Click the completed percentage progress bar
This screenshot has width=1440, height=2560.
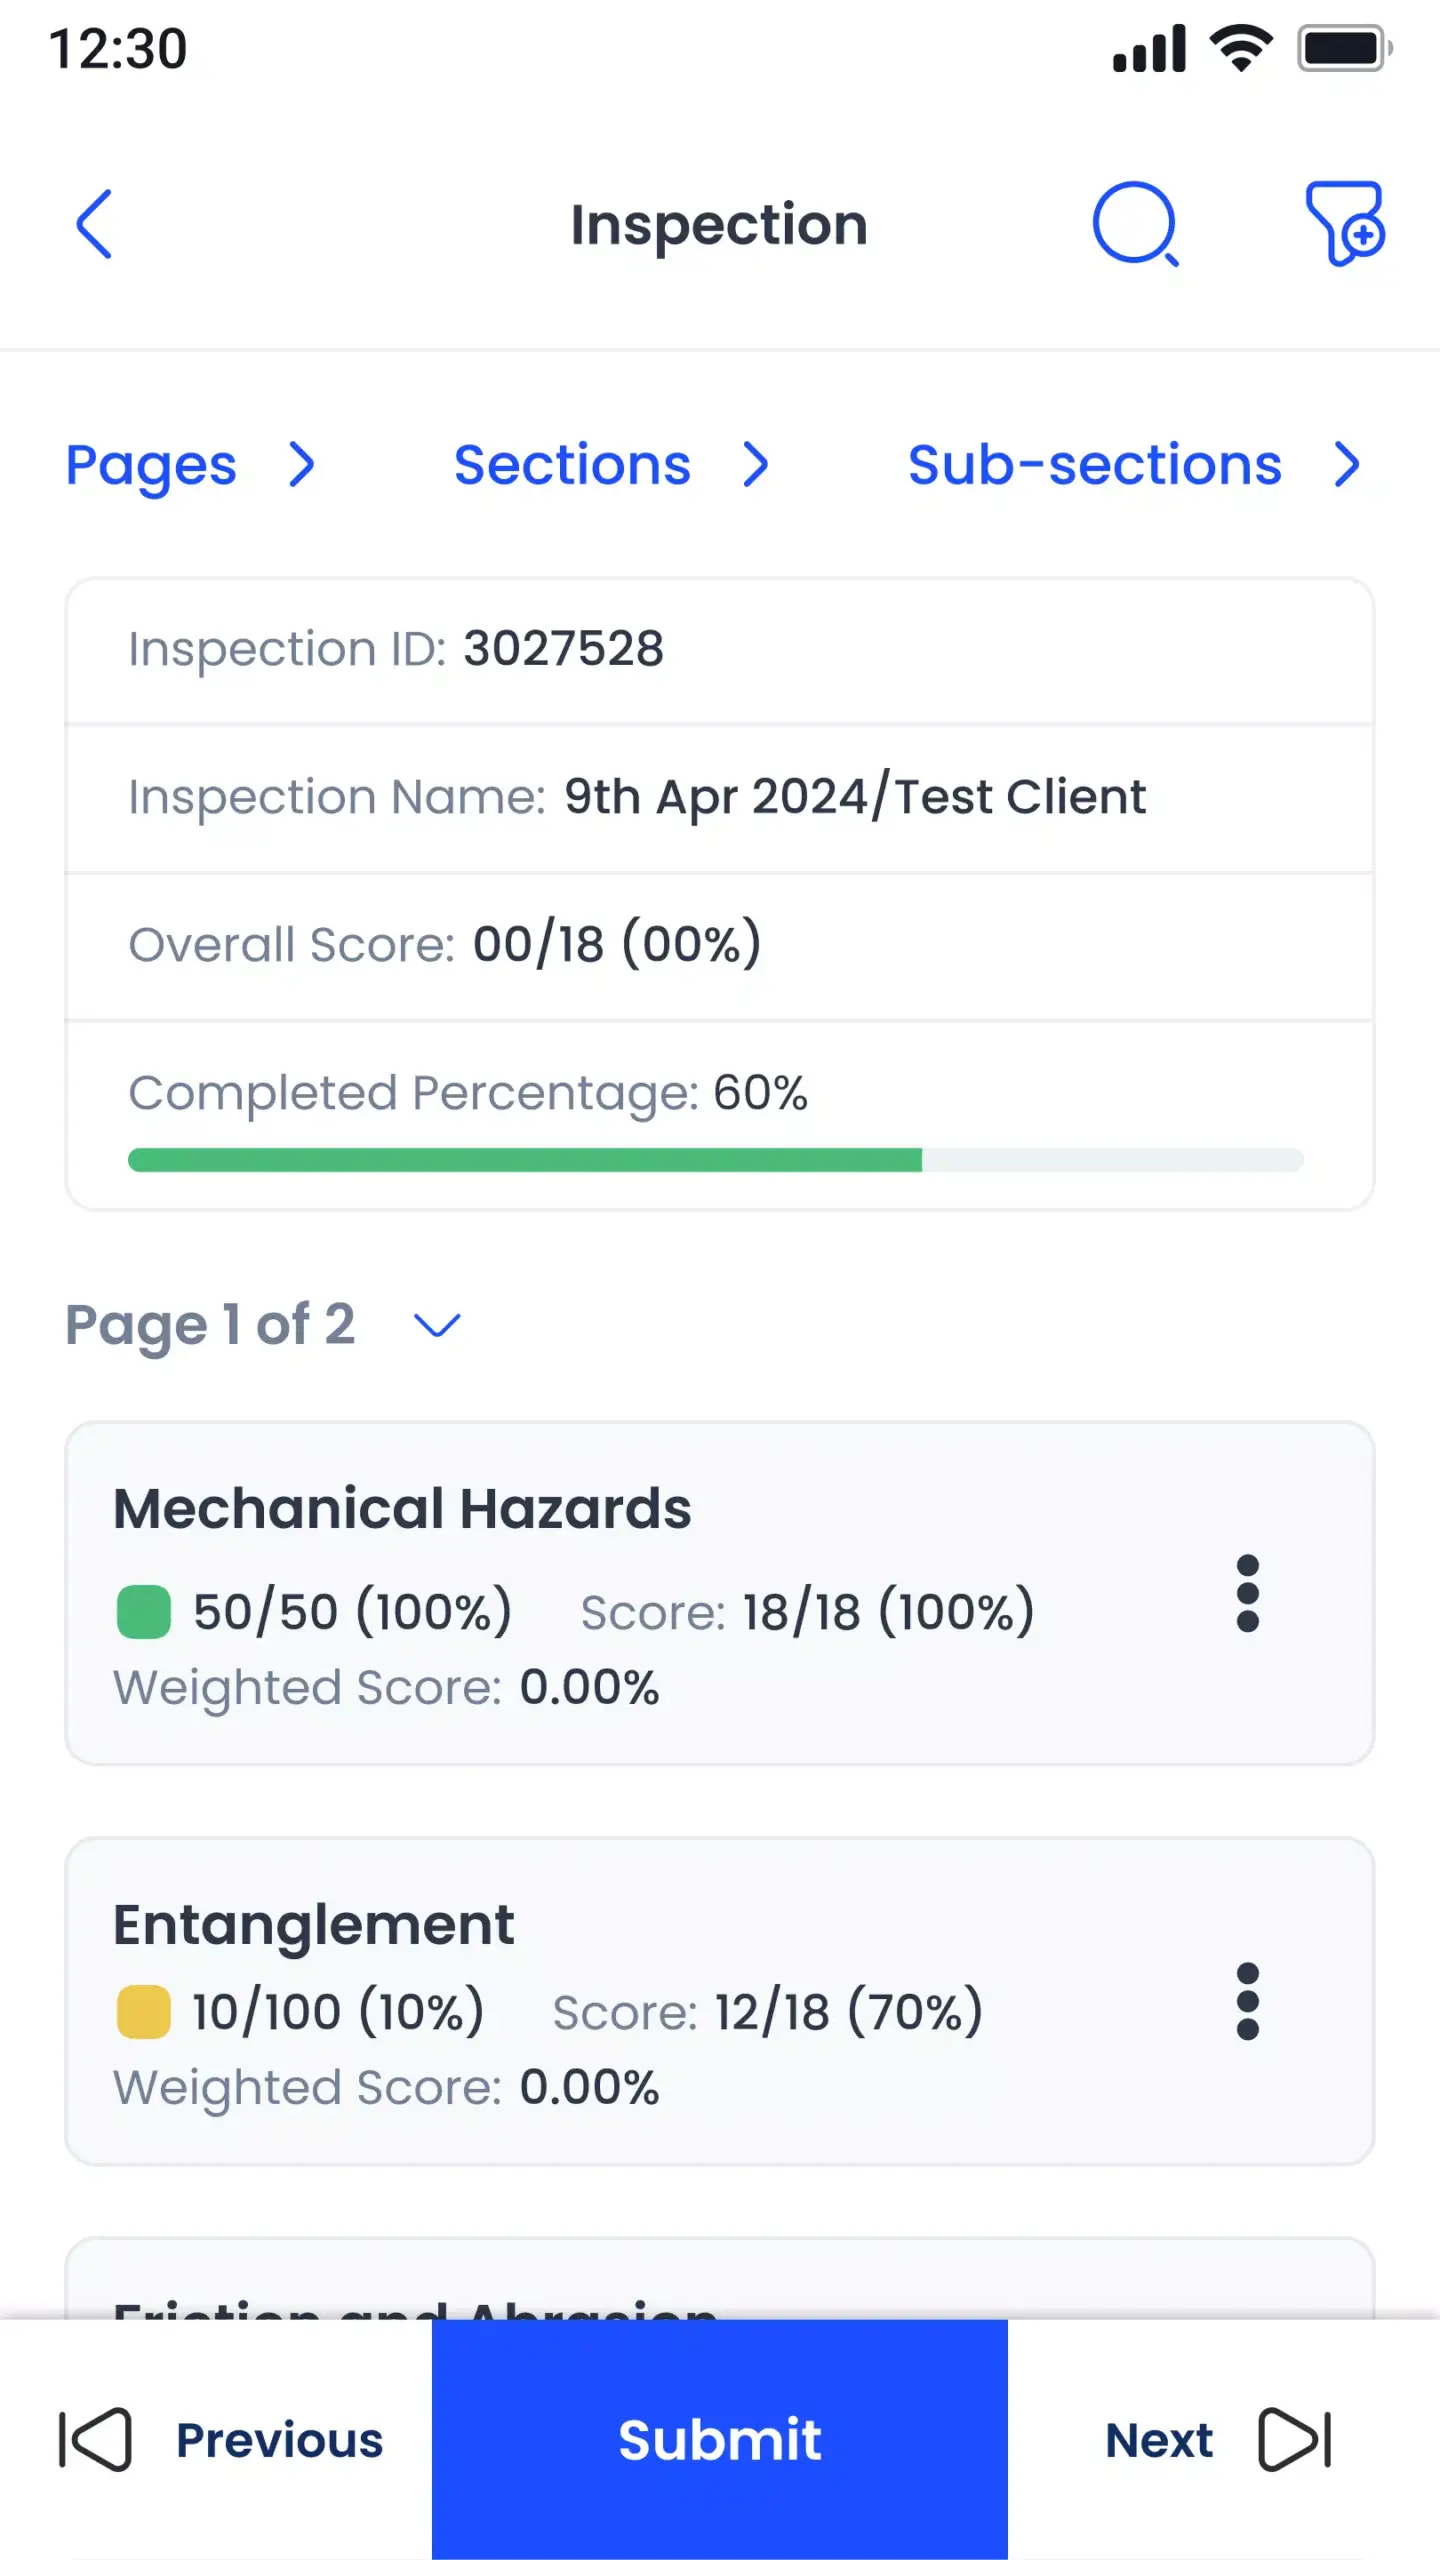pos(716,1160)
